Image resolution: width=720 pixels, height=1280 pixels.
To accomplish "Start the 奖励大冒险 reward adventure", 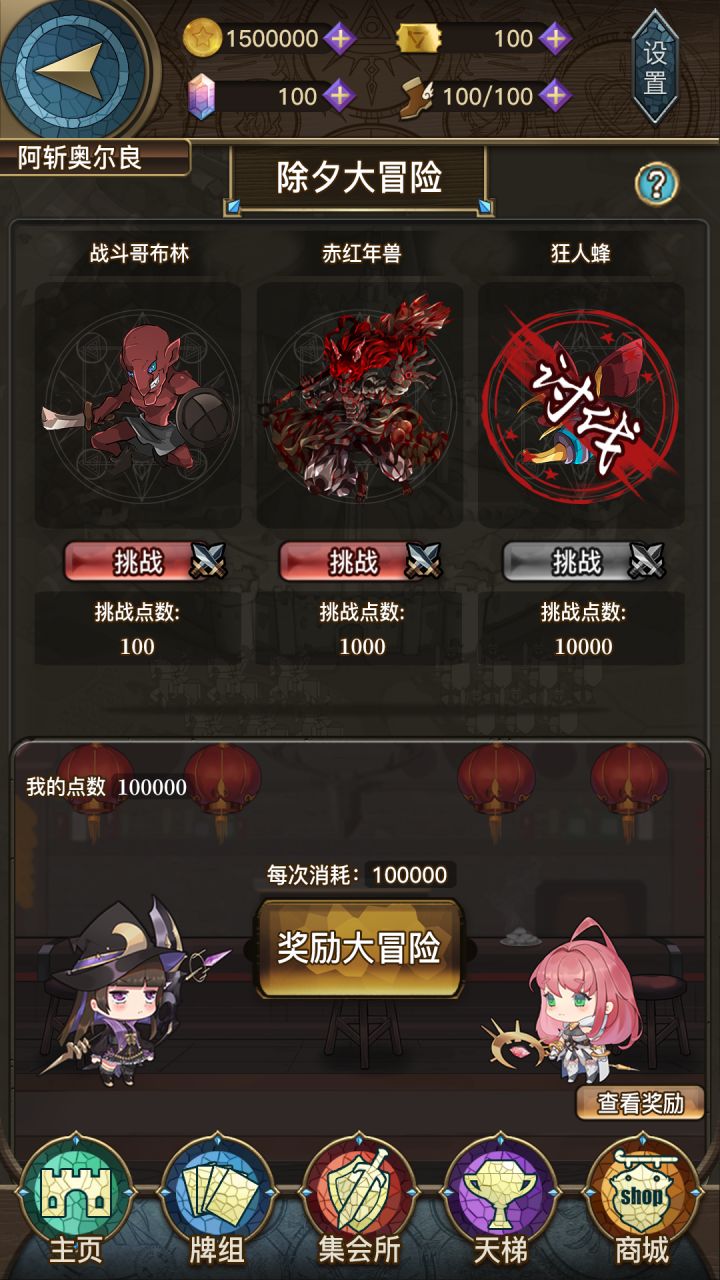I will point(360,948).
